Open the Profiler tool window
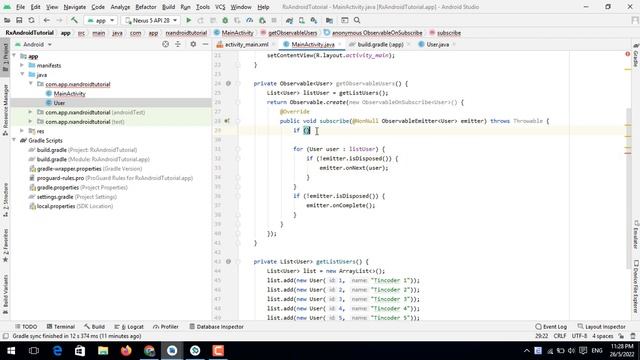The width and height of the screenshot is (640, 360). click(x=166, y=327)
